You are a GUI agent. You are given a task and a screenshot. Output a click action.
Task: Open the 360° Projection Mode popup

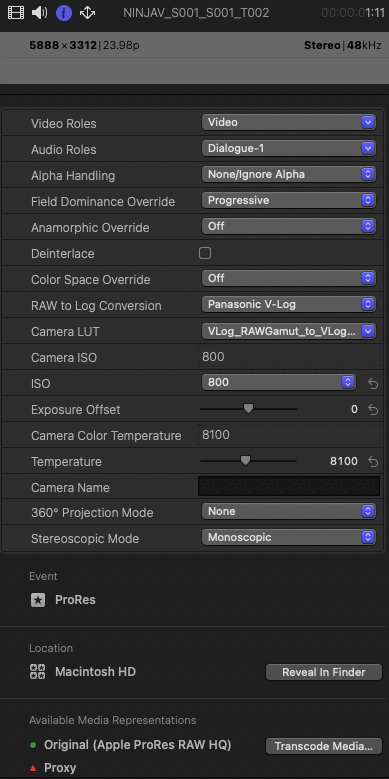click(289, 511)
